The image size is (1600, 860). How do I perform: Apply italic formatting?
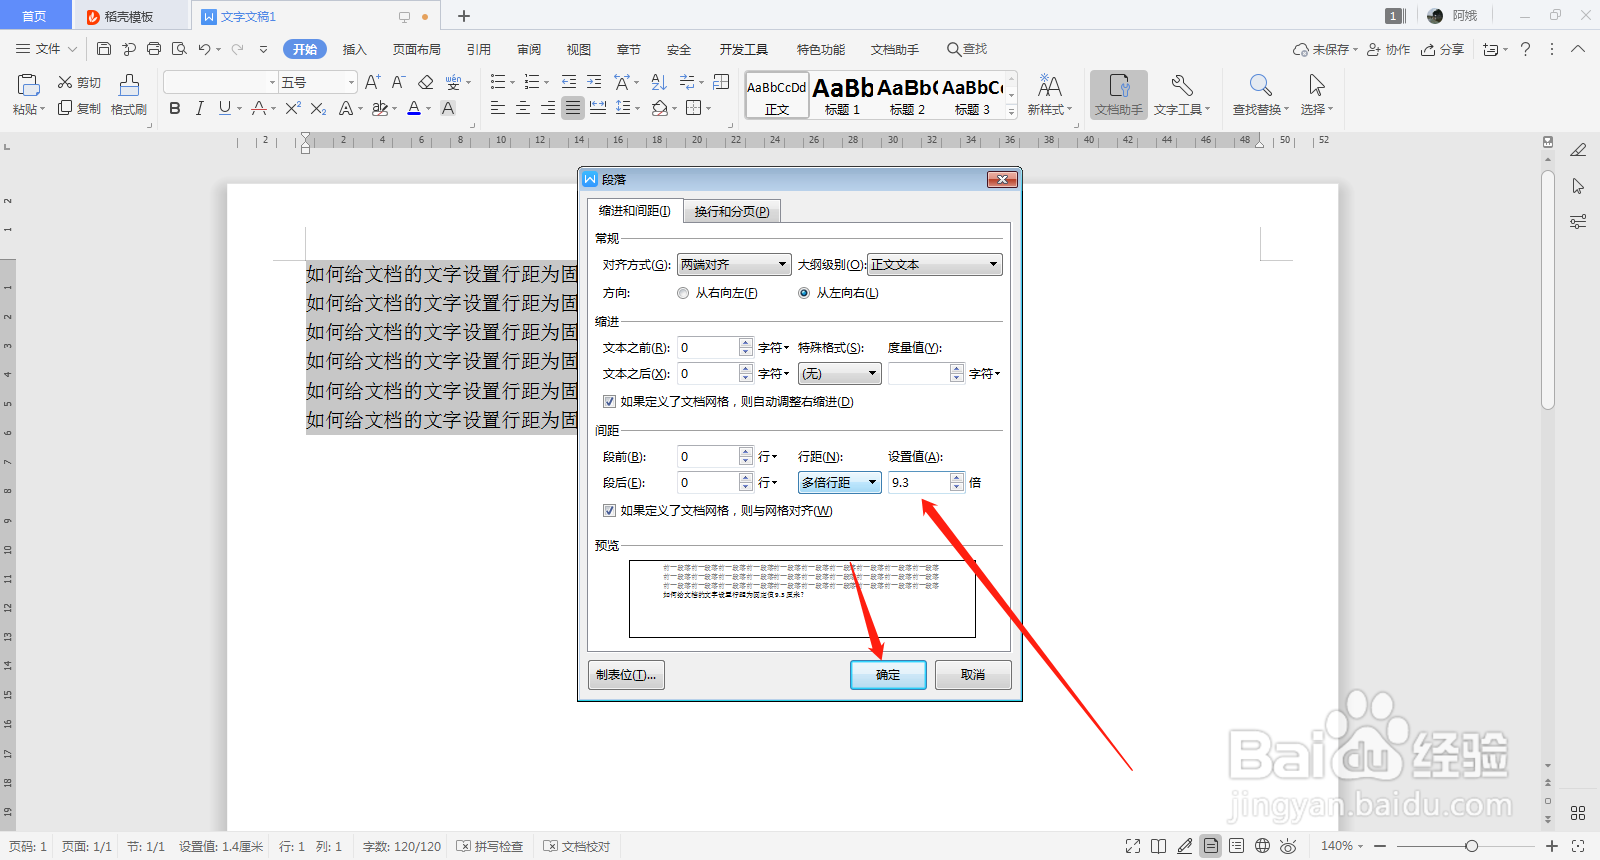(x=199, y=108)
